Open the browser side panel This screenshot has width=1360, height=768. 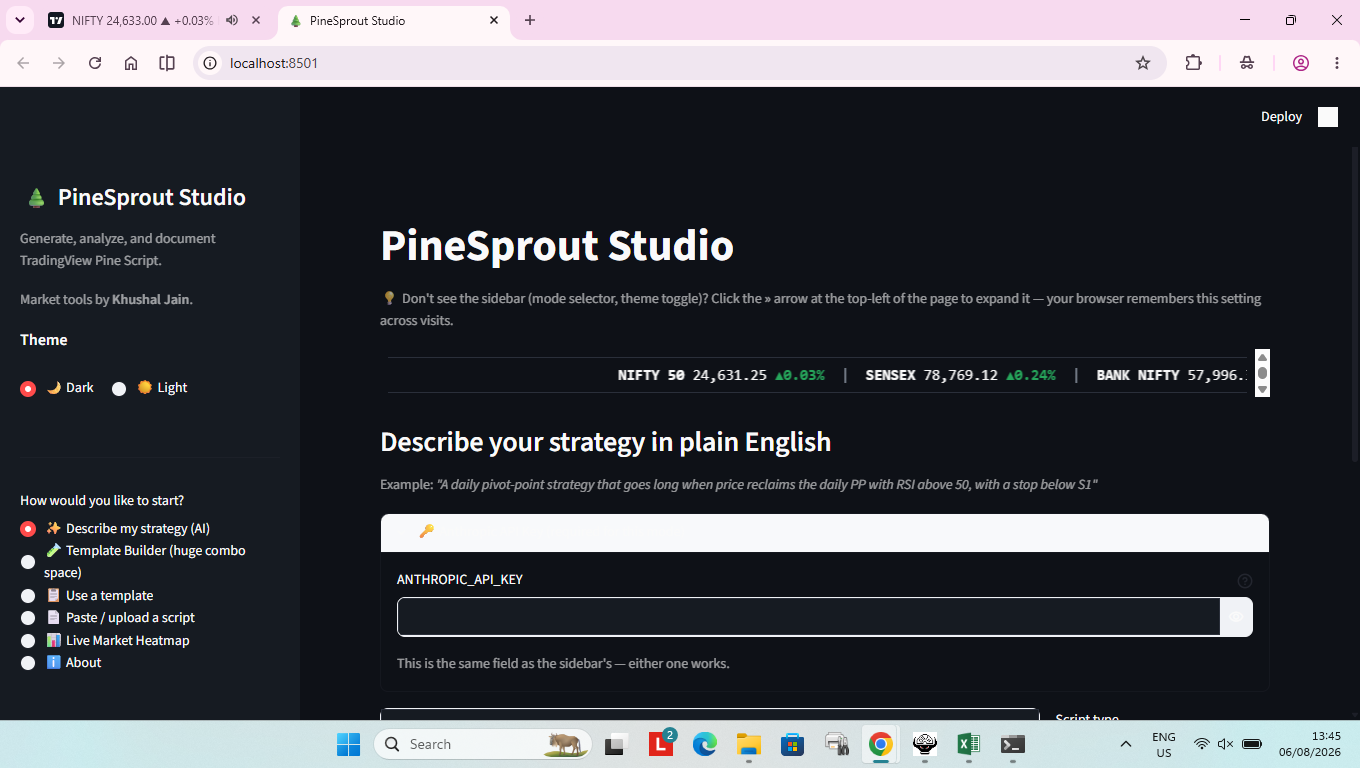(167, 63)
